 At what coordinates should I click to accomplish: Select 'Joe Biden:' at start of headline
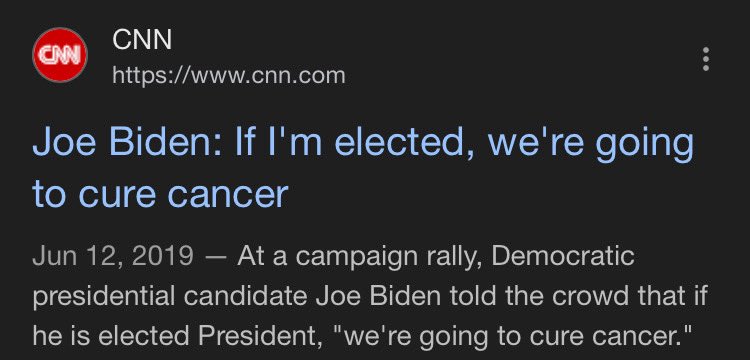[127, 143]
